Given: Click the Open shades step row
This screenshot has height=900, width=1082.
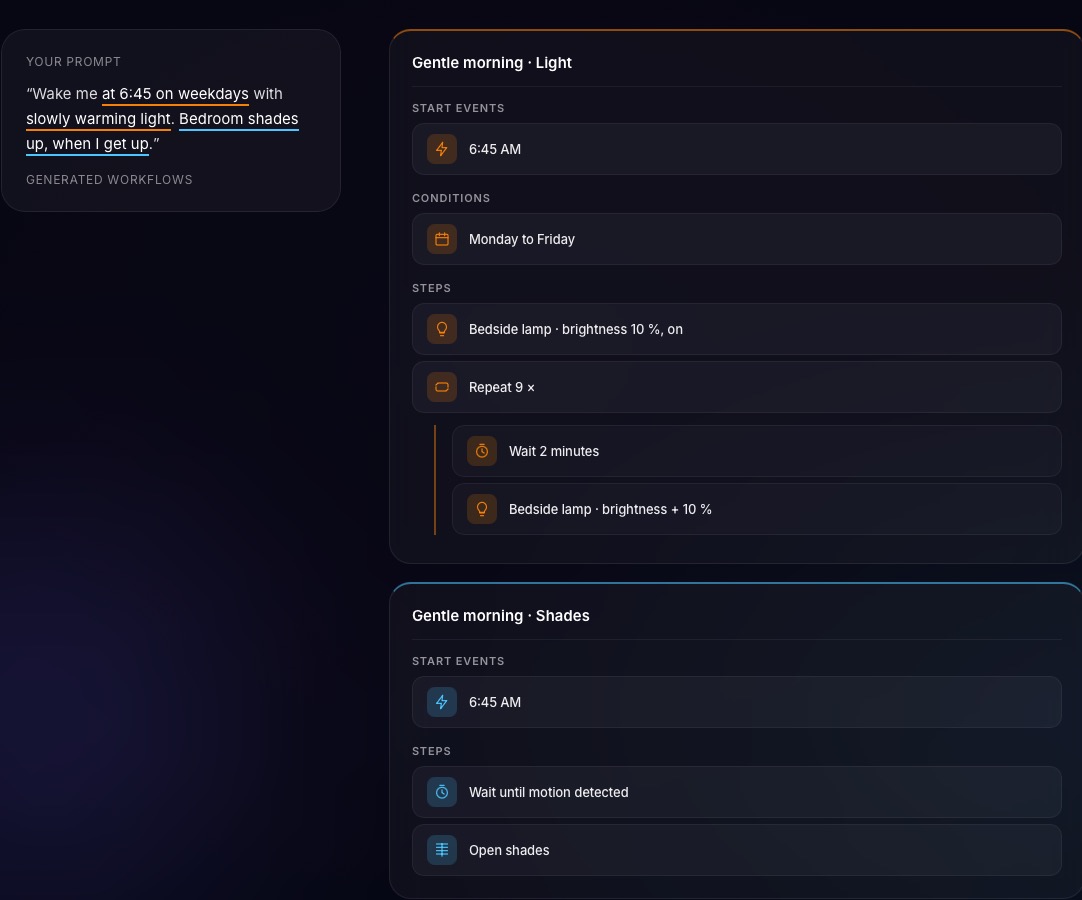Looking at the screenshot, I should point(736,850).
